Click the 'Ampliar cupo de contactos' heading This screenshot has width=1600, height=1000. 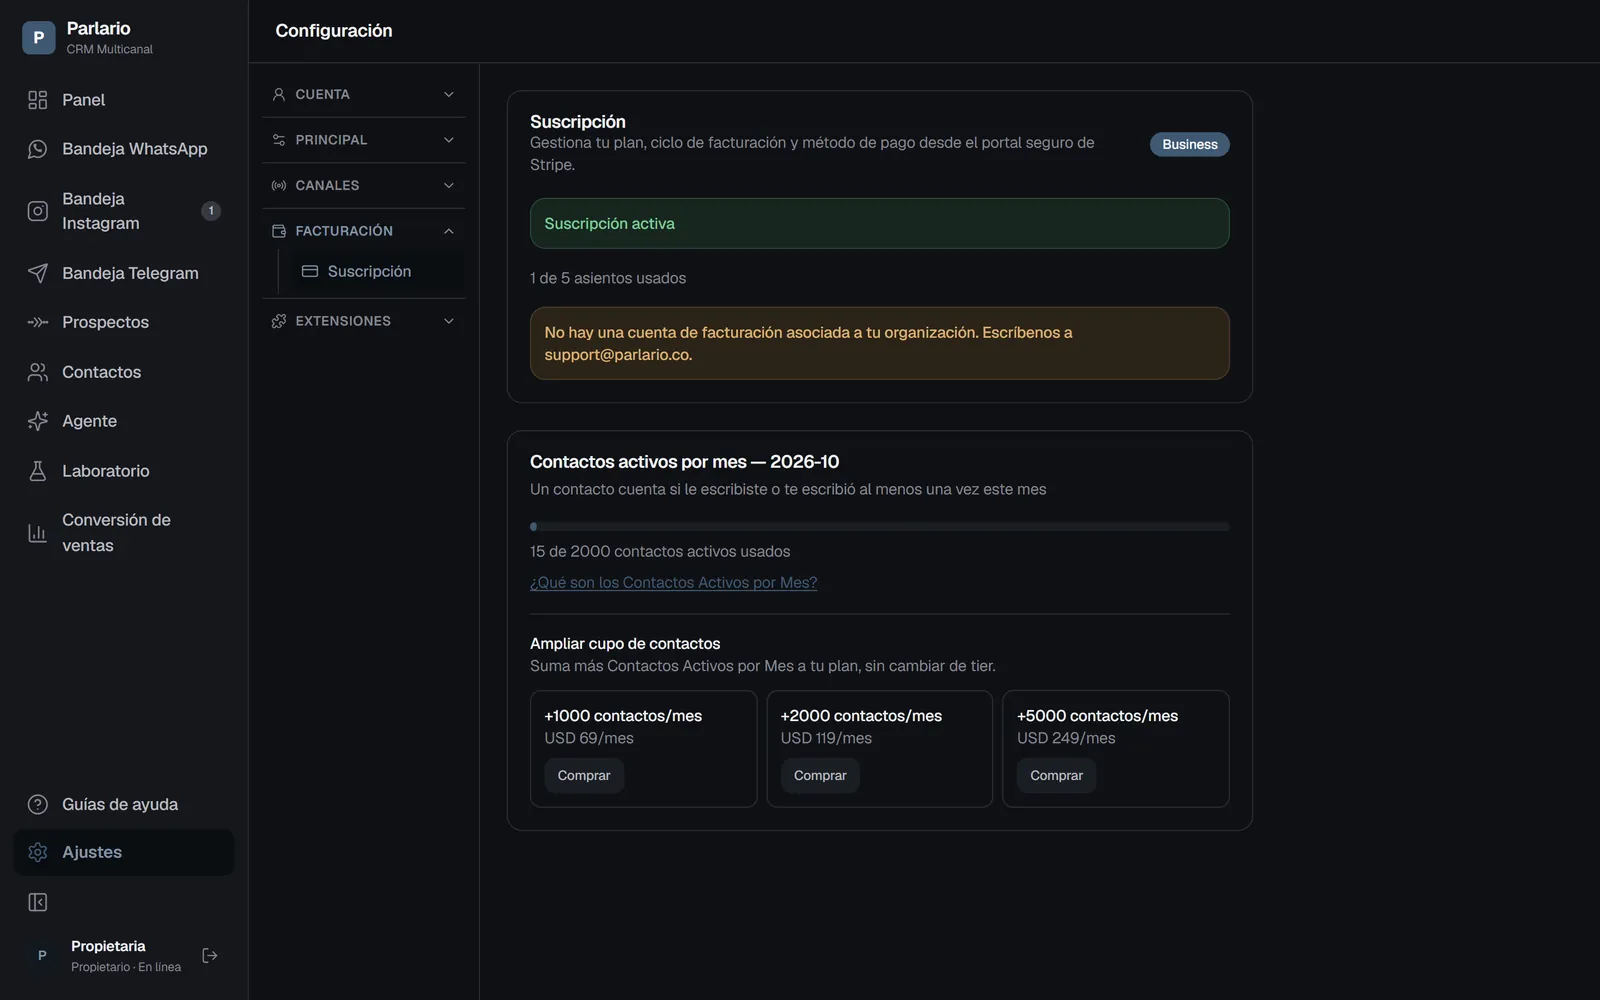(x=625, y=644)
